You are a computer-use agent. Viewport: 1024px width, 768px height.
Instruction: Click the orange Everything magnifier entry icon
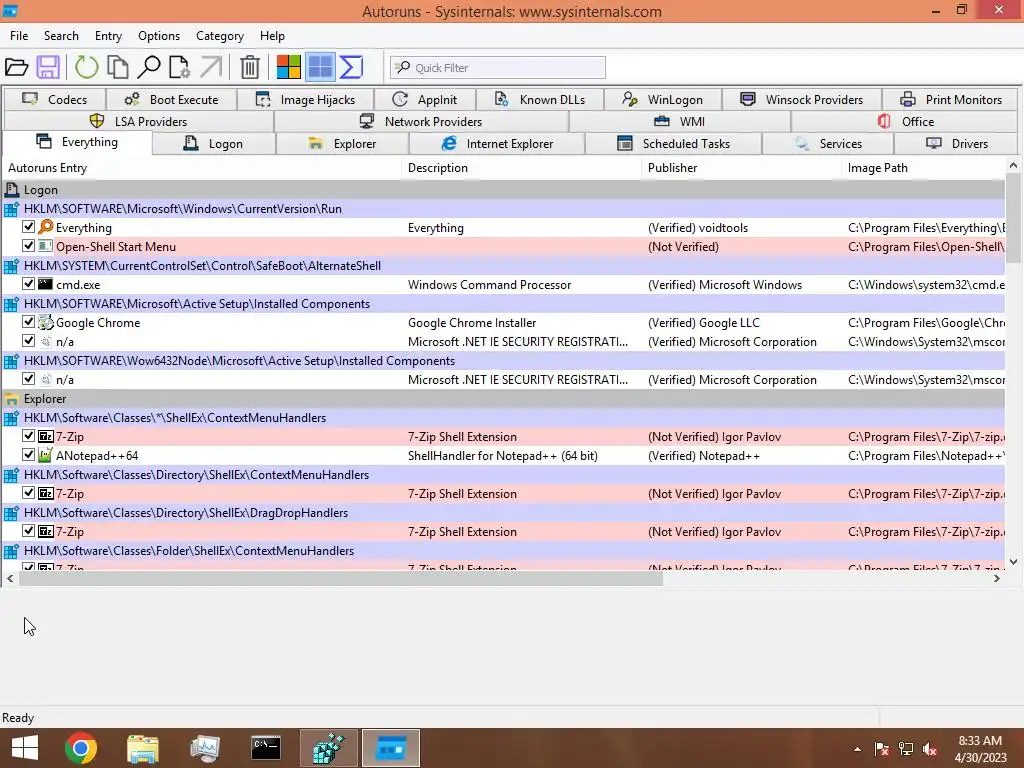45,227
